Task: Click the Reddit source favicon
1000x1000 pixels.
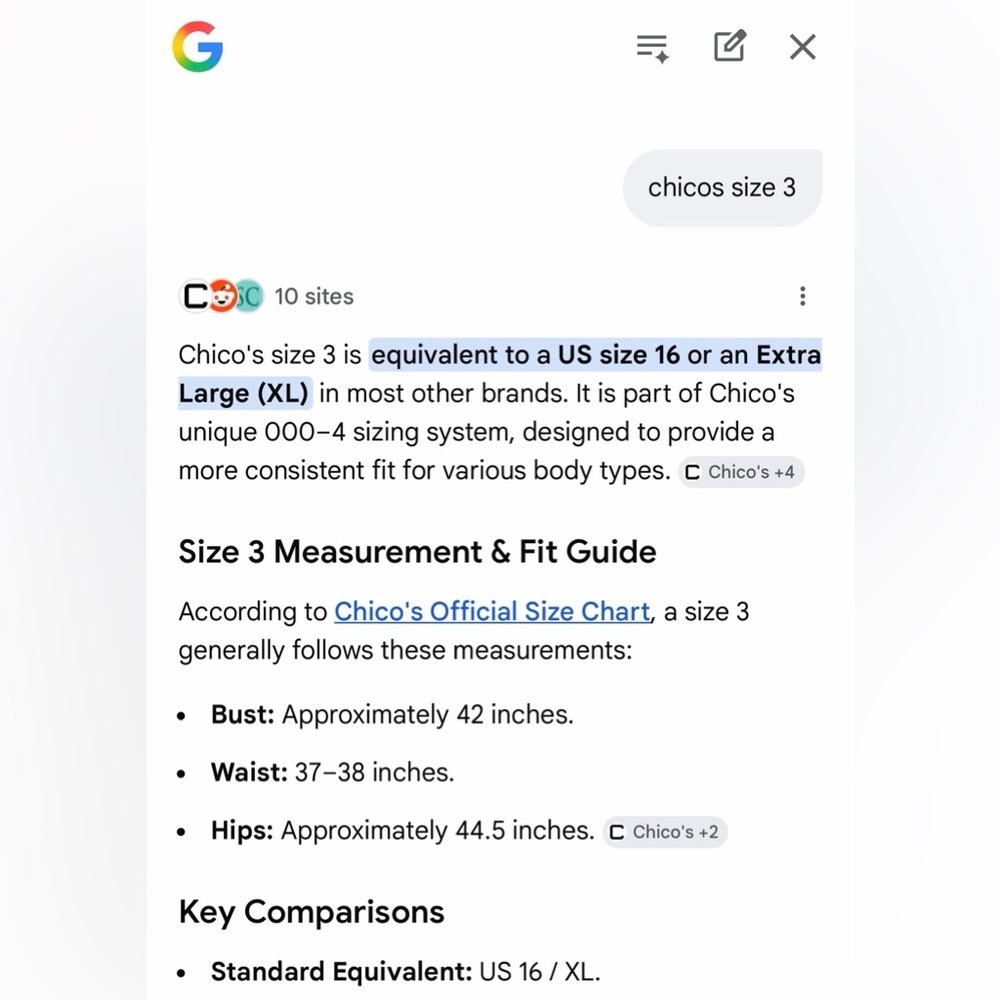Action: [222, 296]
